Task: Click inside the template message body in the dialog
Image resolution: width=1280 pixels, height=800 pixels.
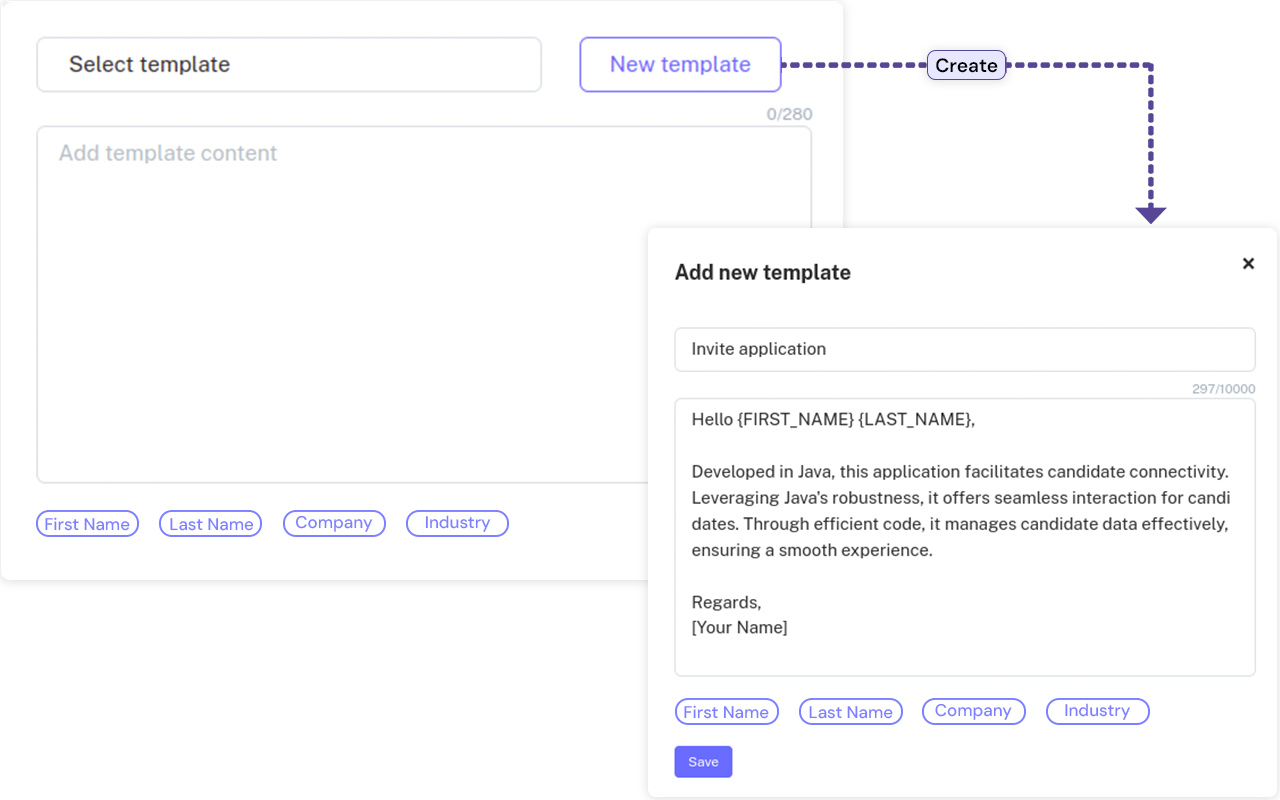Action: [x=965, y=537]
